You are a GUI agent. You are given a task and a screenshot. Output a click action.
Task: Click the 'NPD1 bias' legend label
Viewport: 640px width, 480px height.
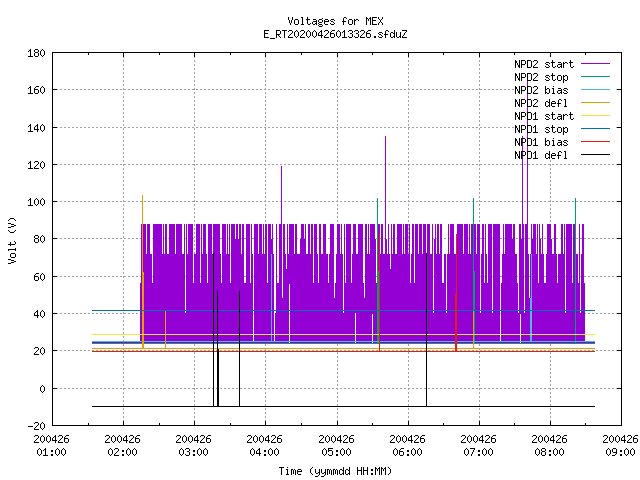point(541,142)
